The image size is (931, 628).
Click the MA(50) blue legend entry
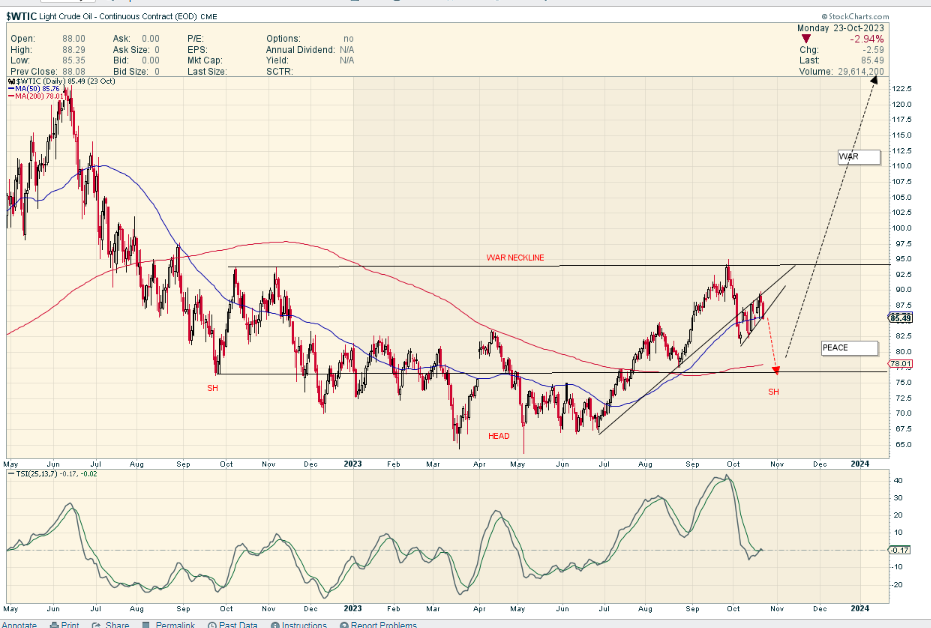click(37, 89)
